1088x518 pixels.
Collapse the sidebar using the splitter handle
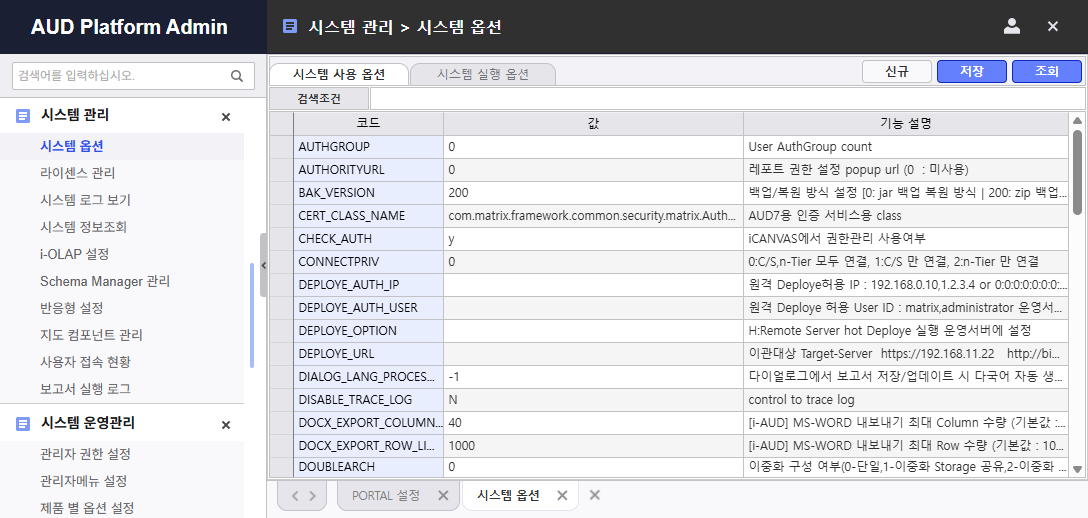(263, 265)
